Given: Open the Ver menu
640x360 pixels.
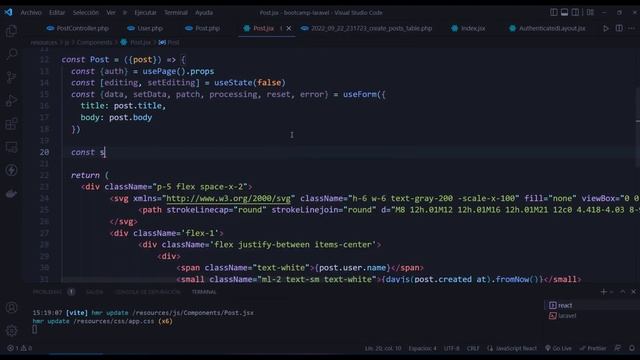Looking at the screenshot, I should pos(111,13).
